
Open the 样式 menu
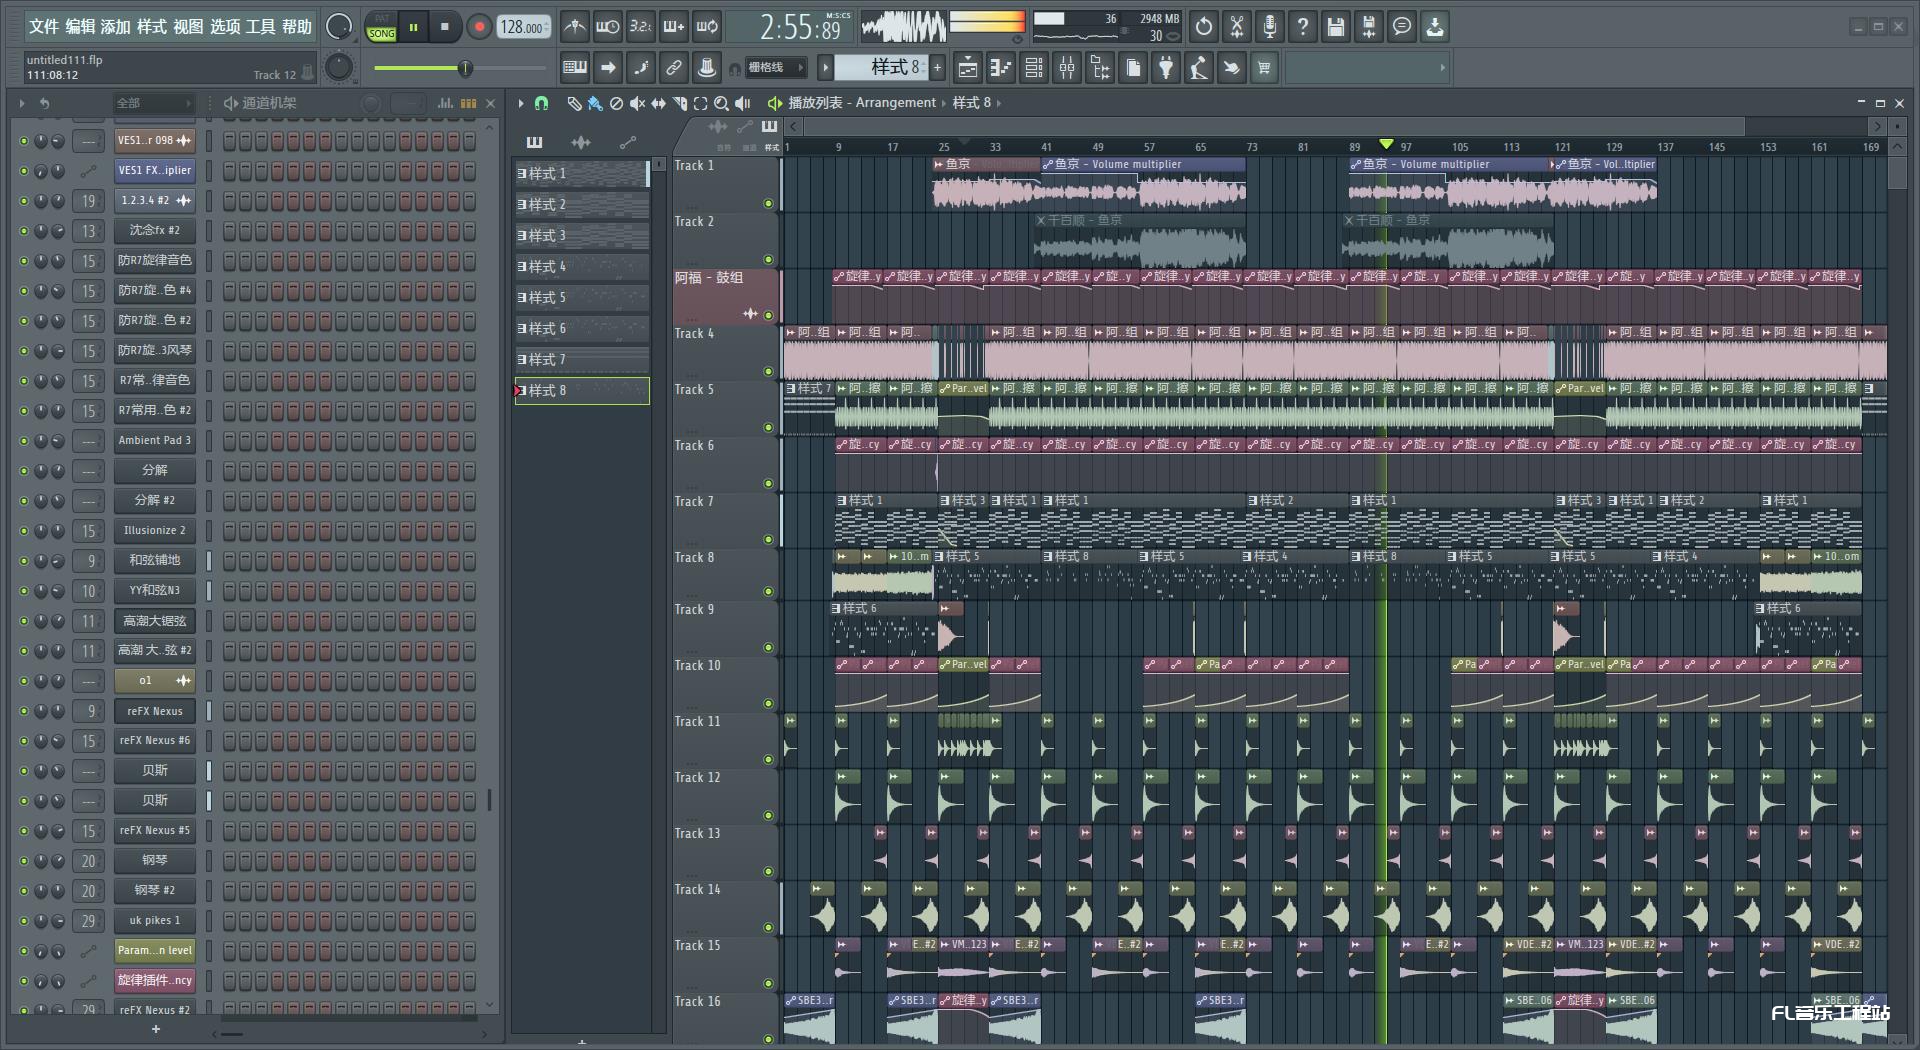pyautogui.click(x=152, y=27)
